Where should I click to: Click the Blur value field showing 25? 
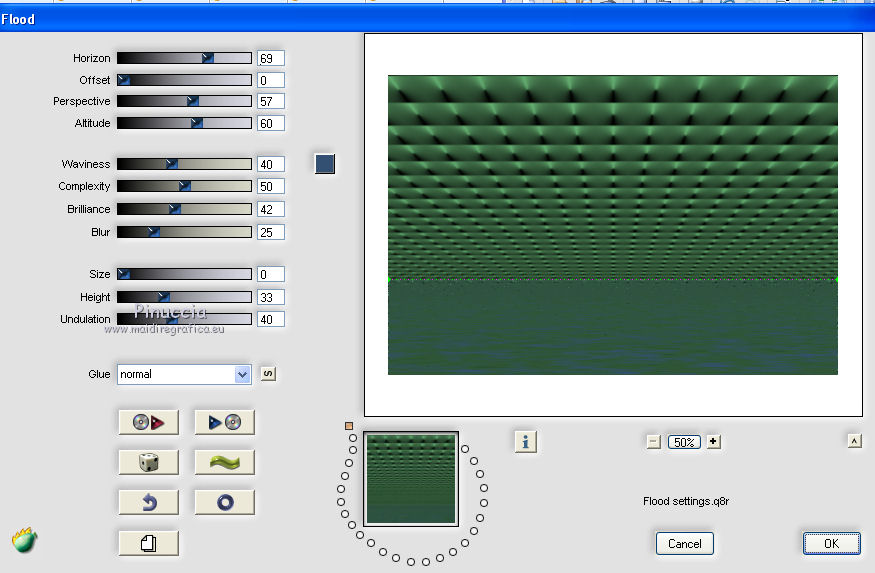271,232
